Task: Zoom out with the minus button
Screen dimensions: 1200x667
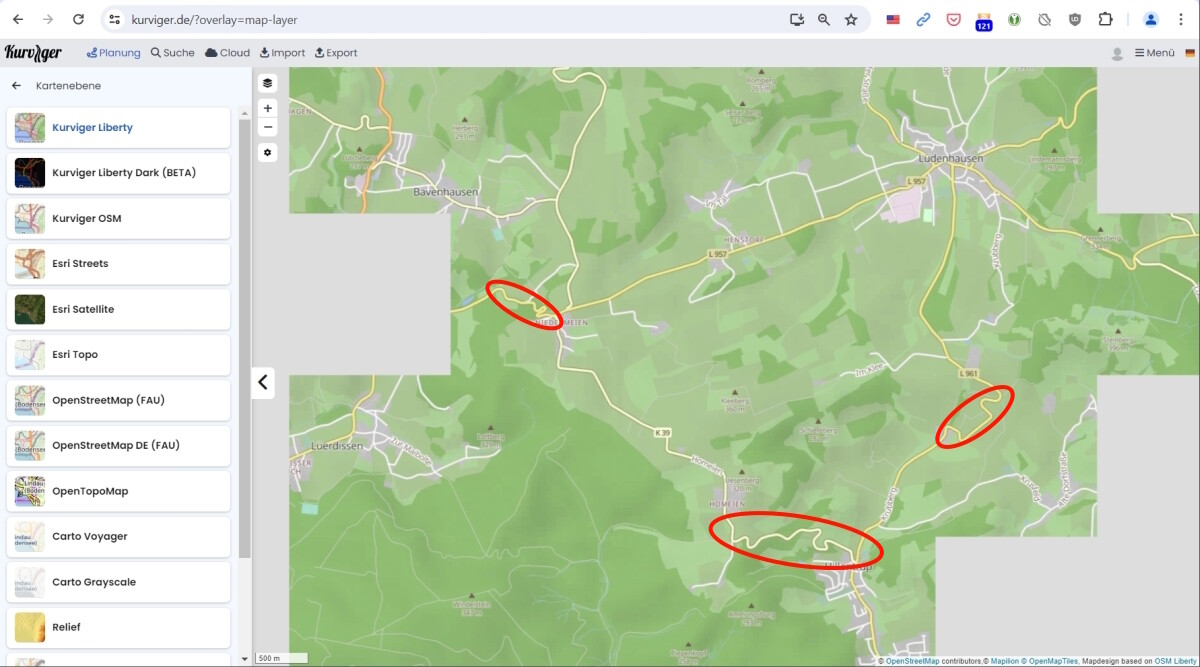Action: click(267, 127)
